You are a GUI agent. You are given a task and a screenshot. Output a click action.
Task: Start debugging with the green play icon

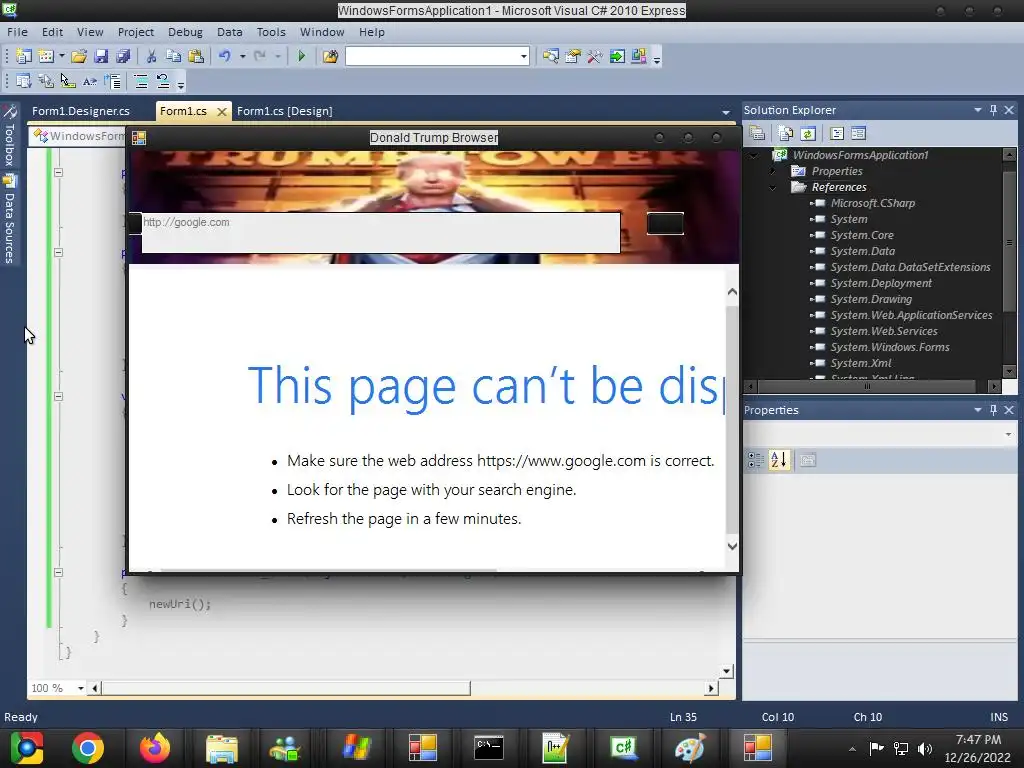point(302,57)
